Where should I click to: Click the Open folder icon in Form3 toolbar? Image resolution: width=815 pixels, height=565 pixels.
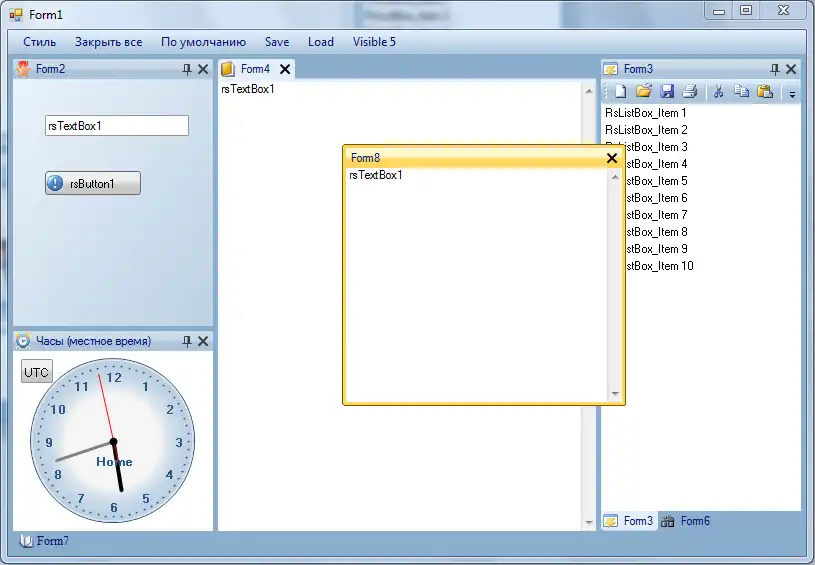pyautogui.click(x=643, y=91)
